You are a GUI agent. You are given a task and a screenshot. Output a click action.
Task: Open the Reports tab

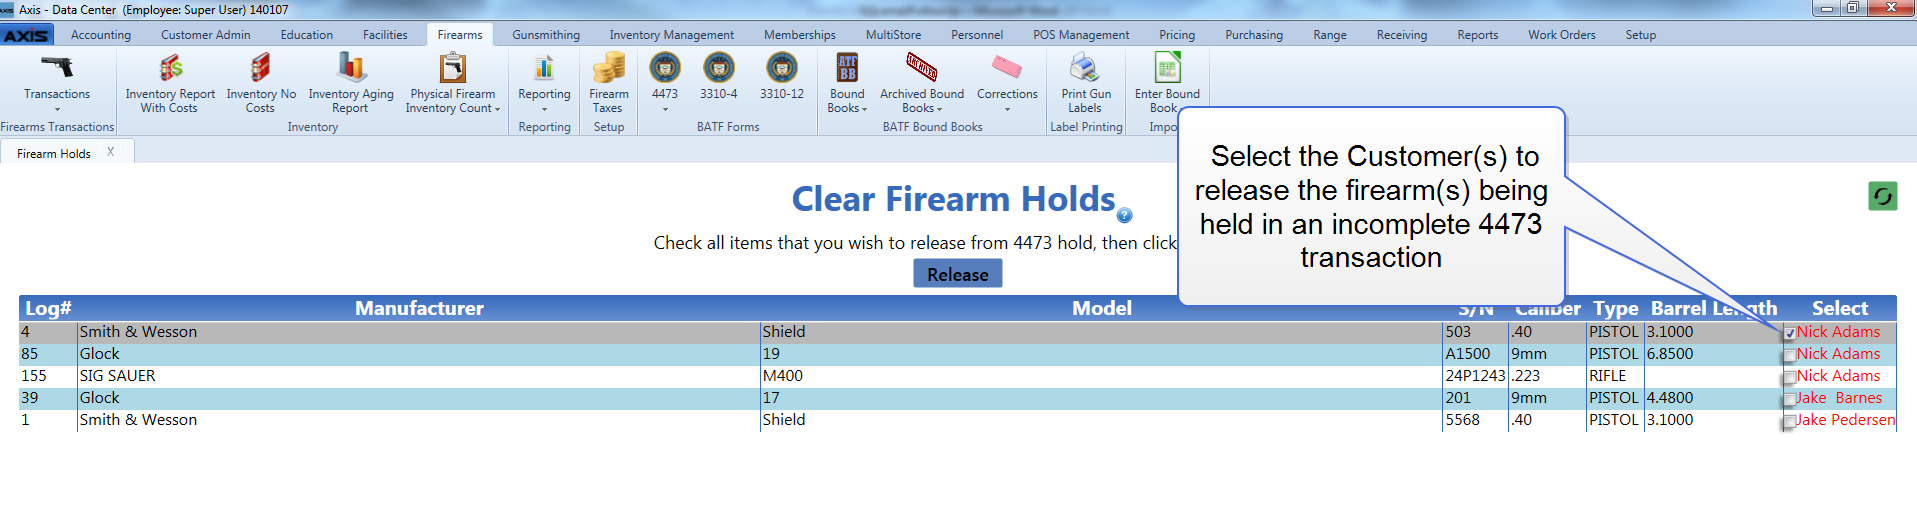[x=1477, y=35]
